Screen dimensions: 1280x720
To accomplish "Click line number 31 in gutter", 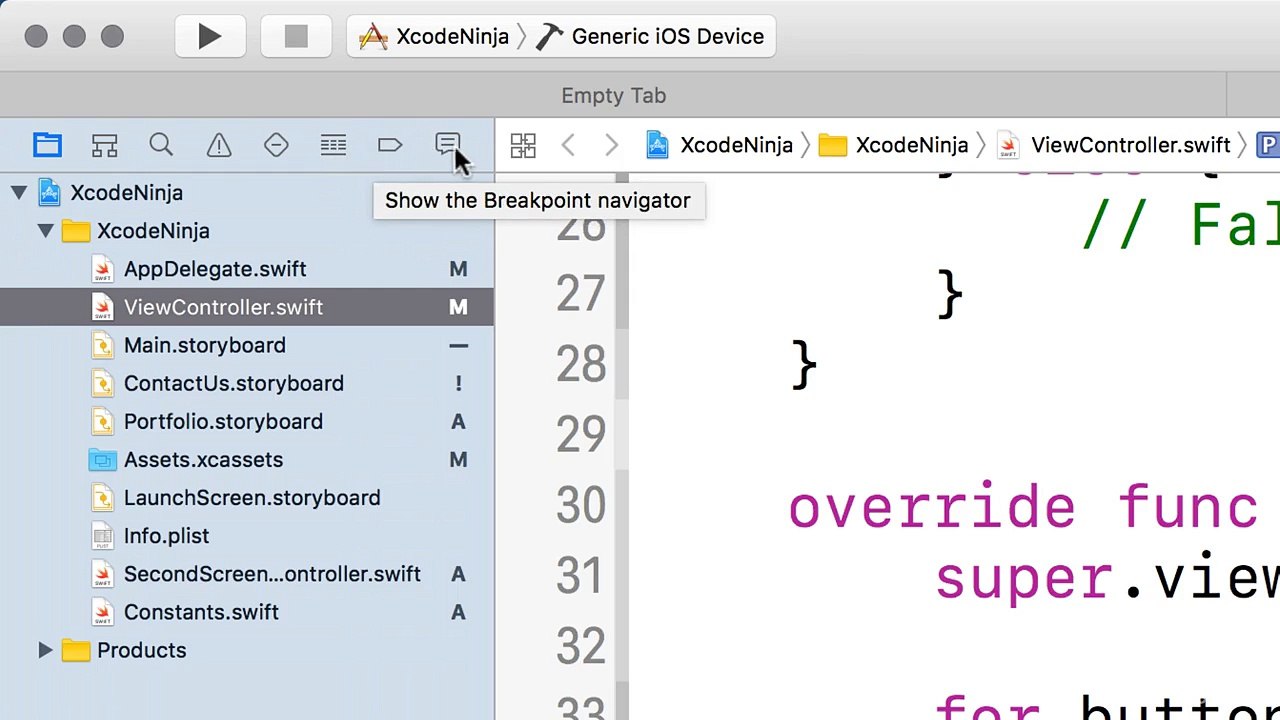I will [581, 577].
